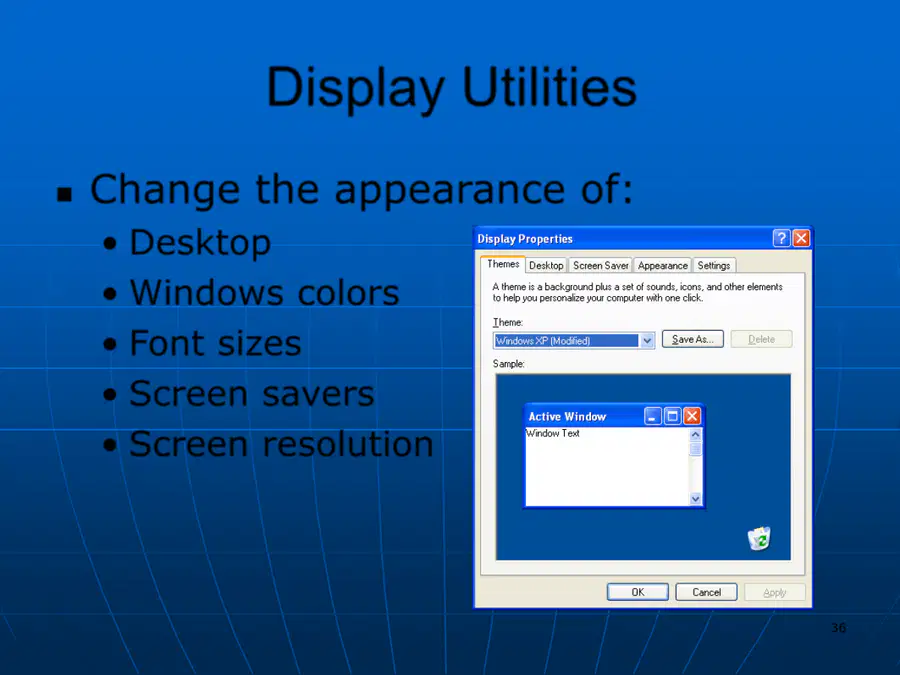Click scroll down arrow in sample window
The height and width of the screenshot is (675, 900).
(x=695, y=499)
